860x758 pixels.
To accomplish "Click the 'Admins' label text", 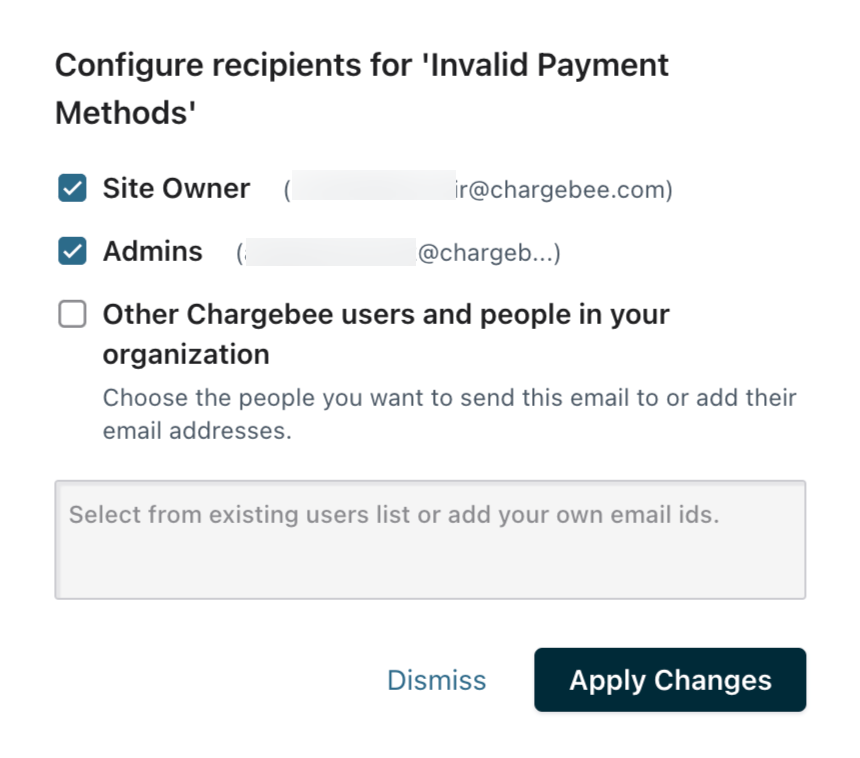I will click(x=153, y=251).
